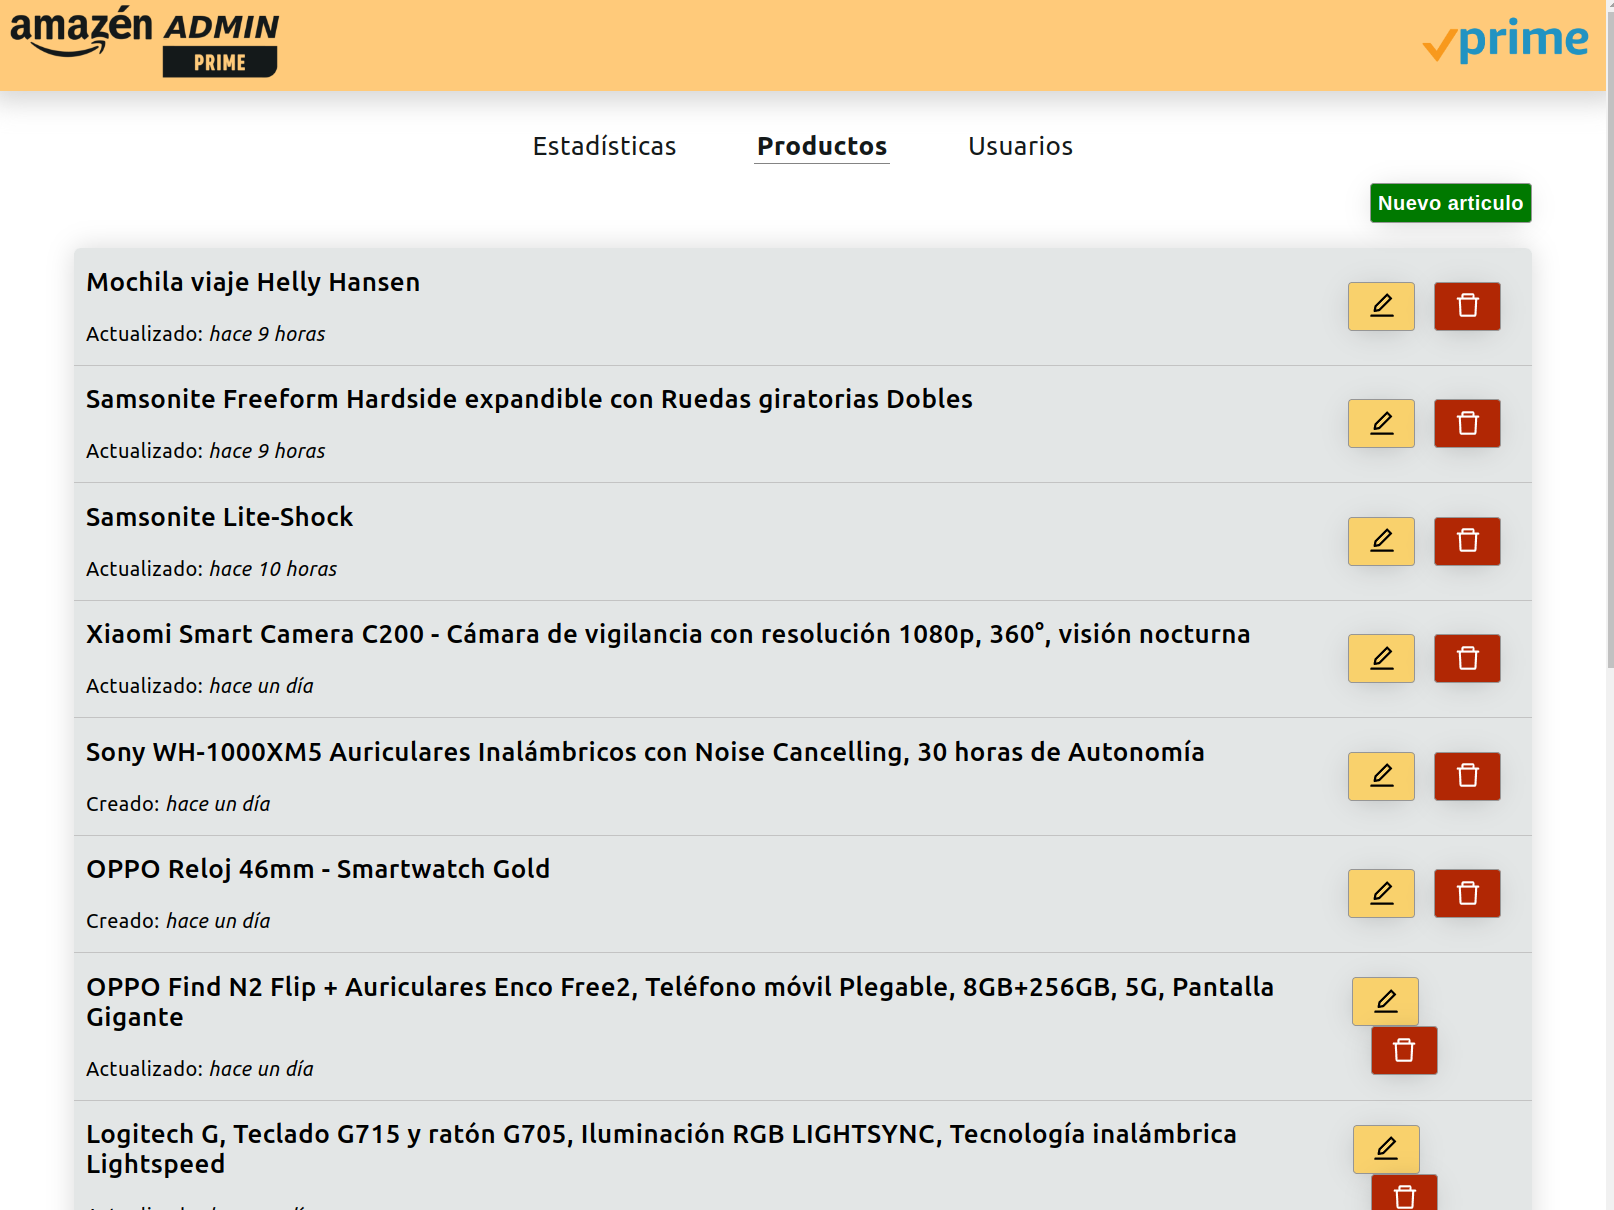Select 'Actualizado: hace un día' under Xiaomi camera
This screenshot has width=1614, height=1210.
200,686
